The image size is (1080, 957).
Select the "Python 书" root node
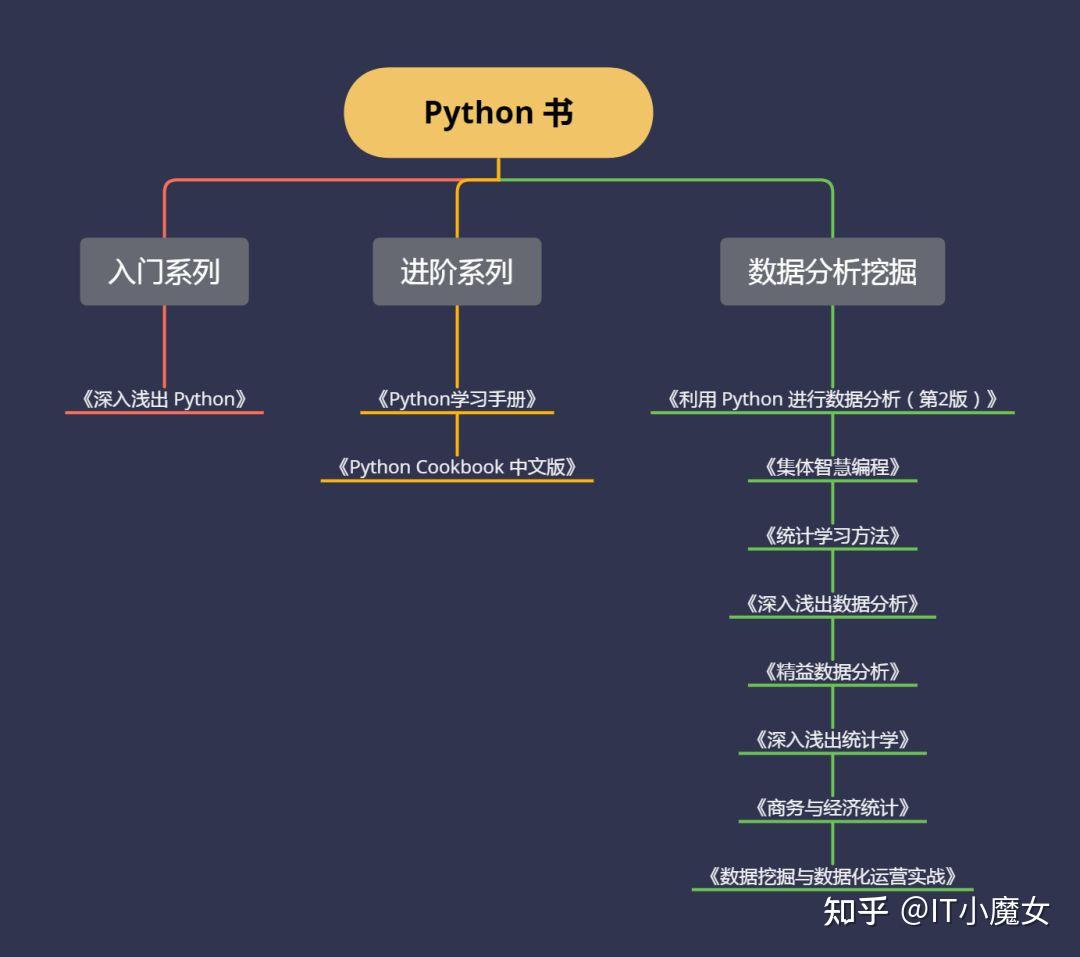(x=497, y=112)
